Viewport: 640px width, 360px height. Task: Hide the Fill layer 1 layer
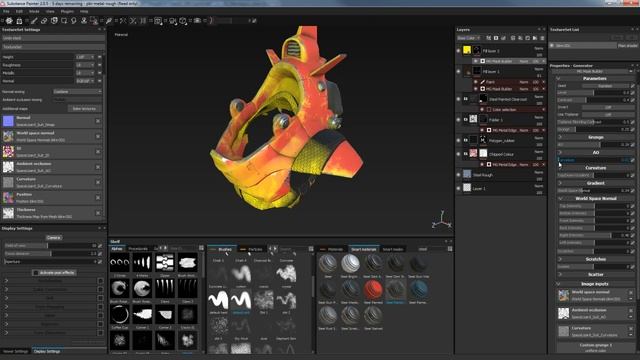458,71
